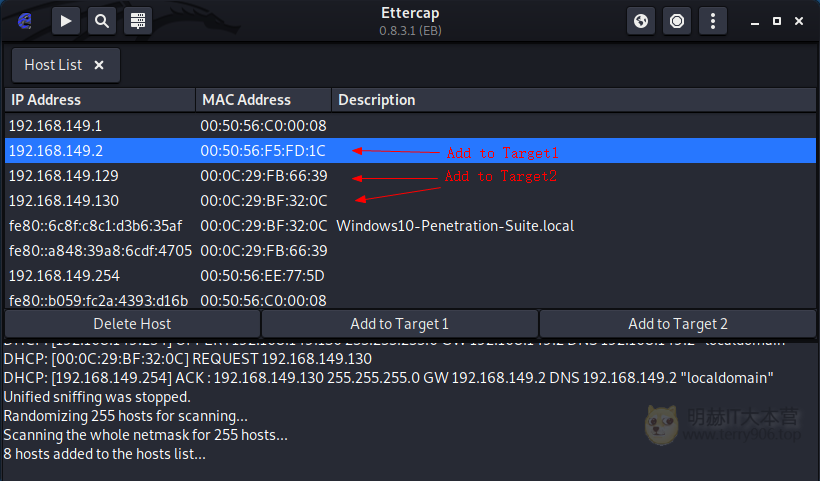The width and height of the screenshot is (820, 481).
Task: Select host 192.168.149.254 row
Action: pos(410,276)
